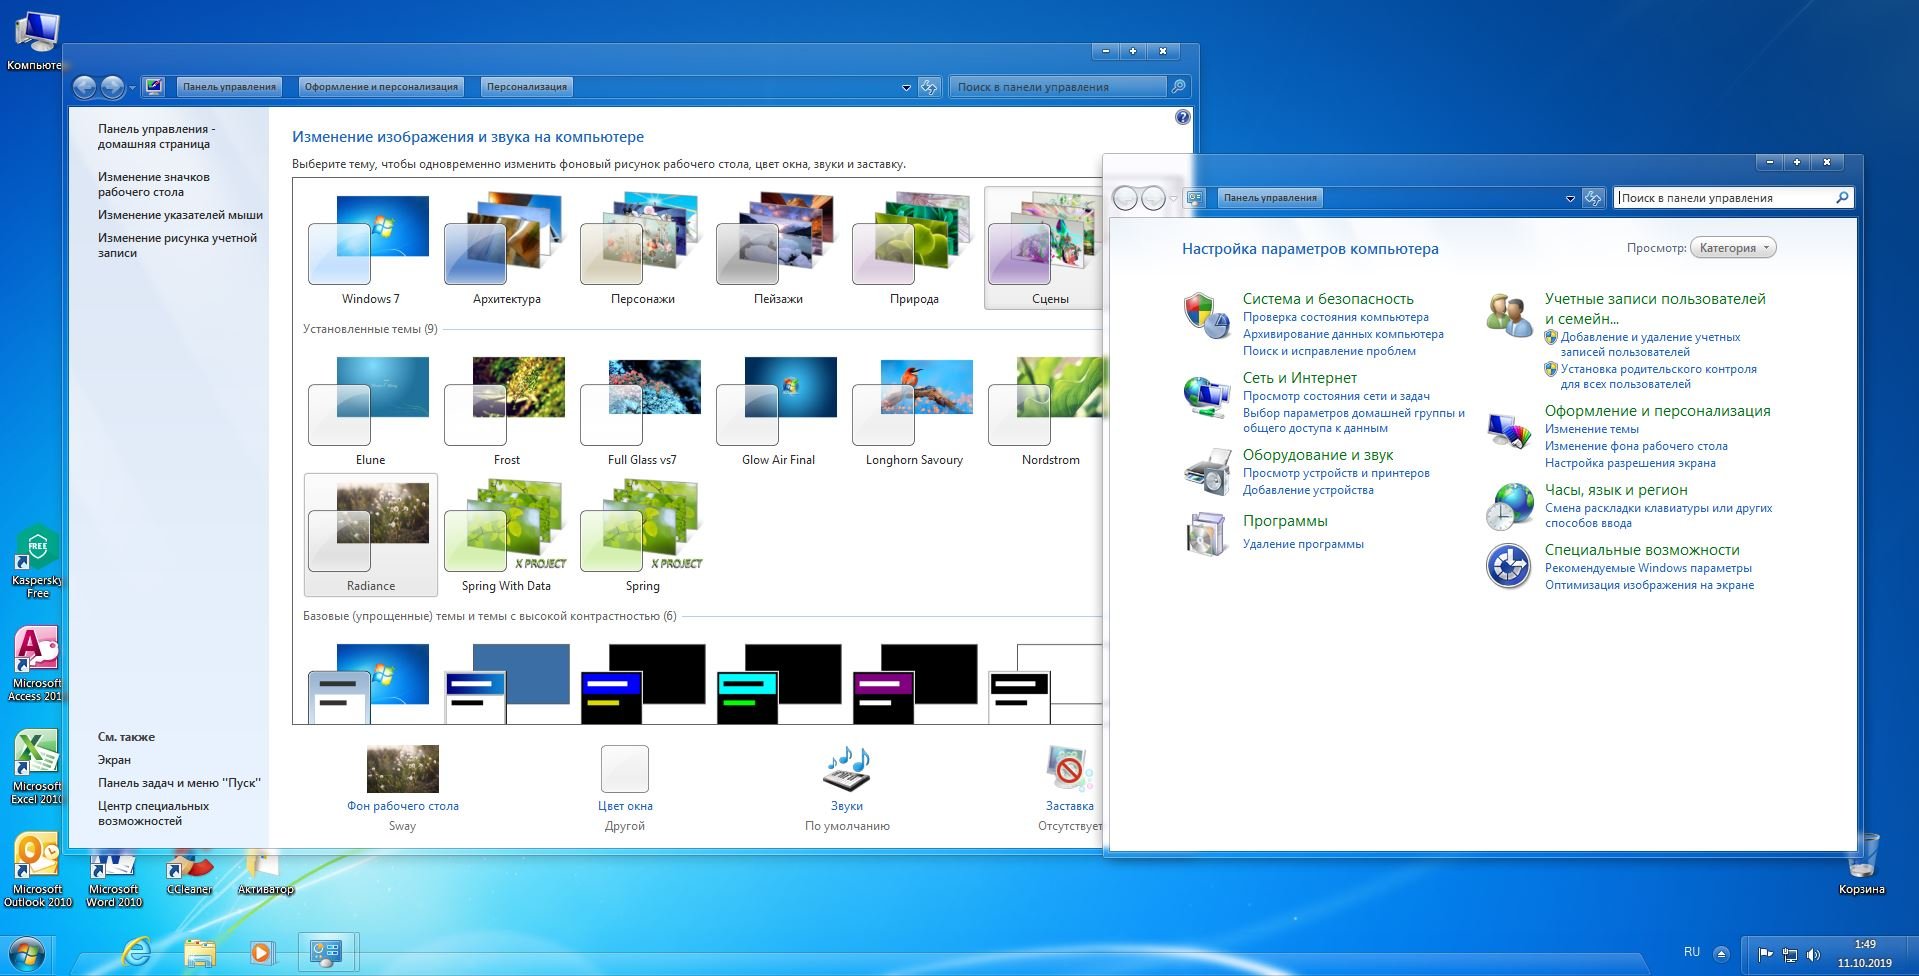Screen dimensions: 1919x976
Task: Open Ease of Access icon
Action: [1509, 566]
